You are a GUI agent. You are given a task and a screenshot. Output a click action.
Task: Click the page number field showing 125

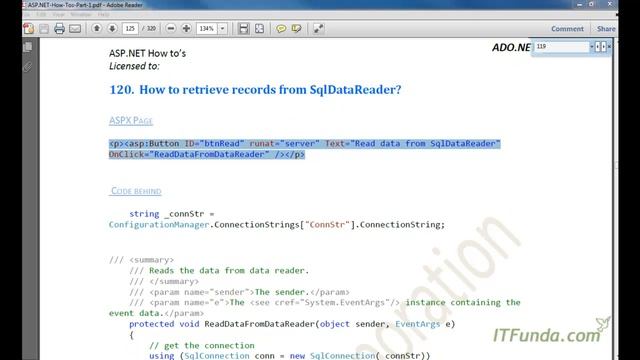pos(130,29)
